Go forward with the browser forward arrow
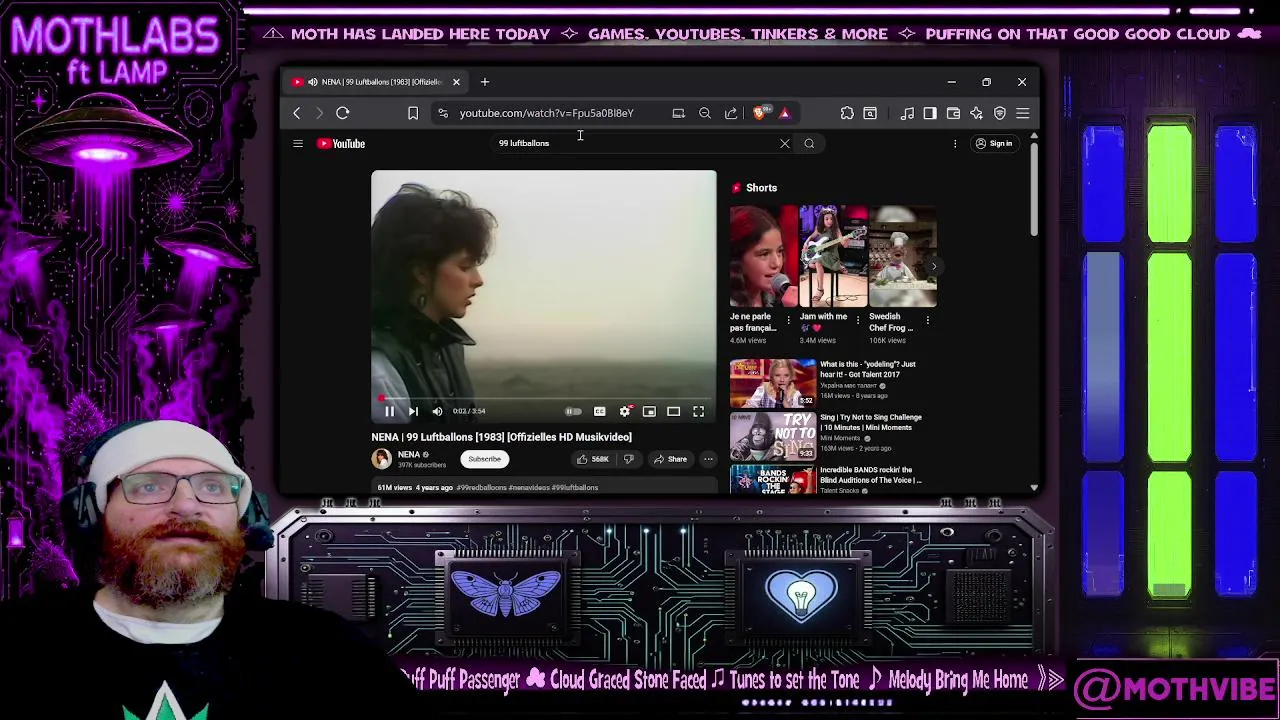The width and height of the screenshot is (1280, 720). click(319, 113)
